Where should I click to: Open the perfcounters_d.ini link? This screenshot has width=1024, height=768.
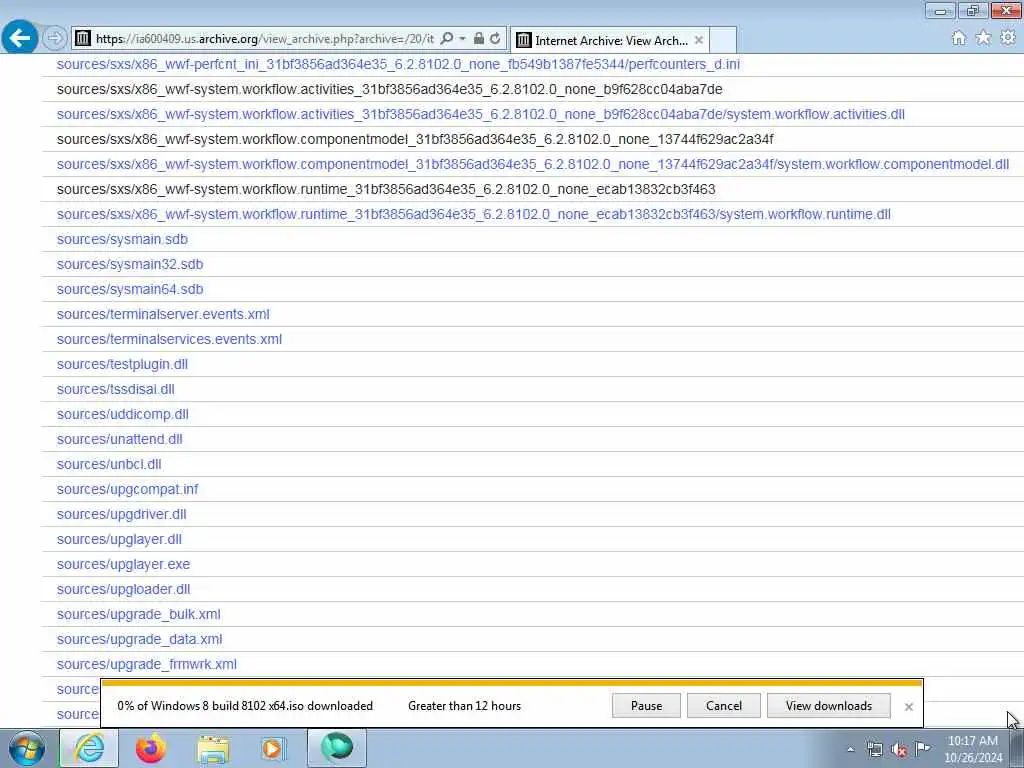398,64
